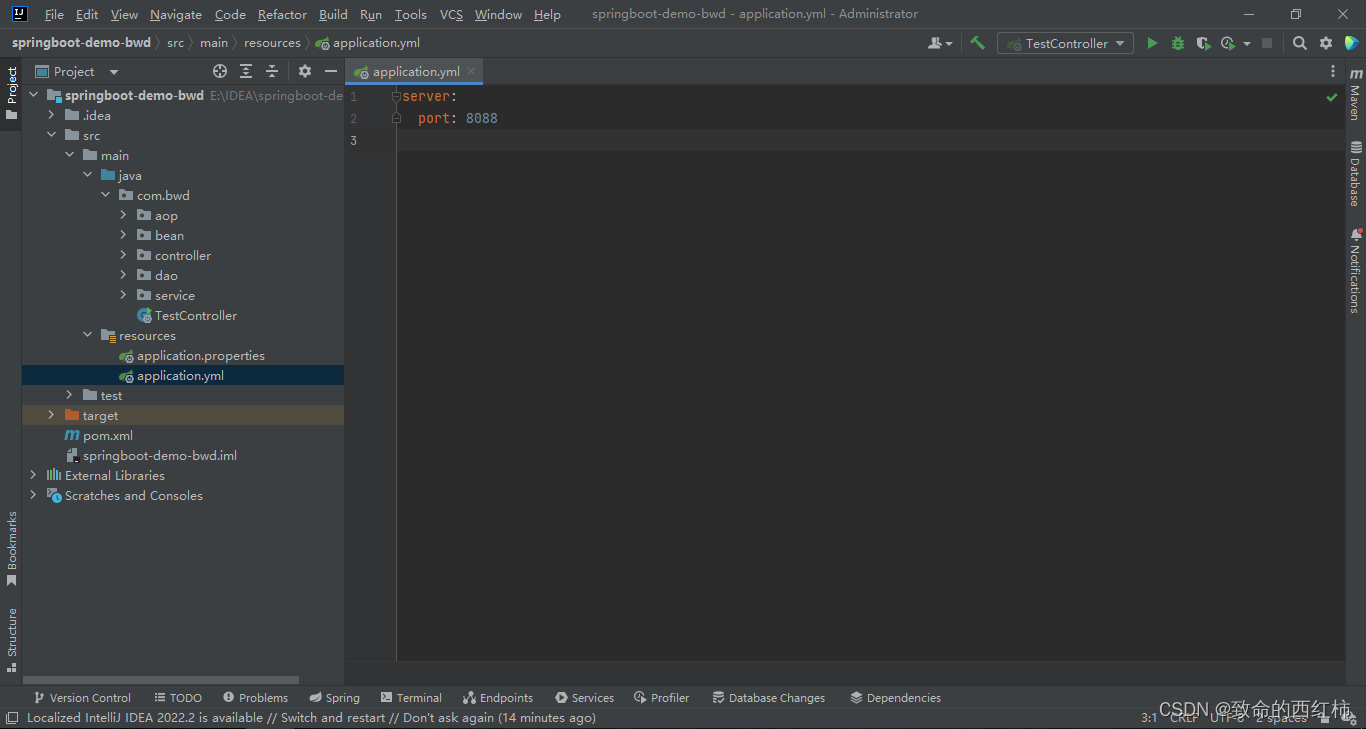Select springboot-demo-bwd.iml file
This screenshot has width=1366, height=729.
coord(151,455)
